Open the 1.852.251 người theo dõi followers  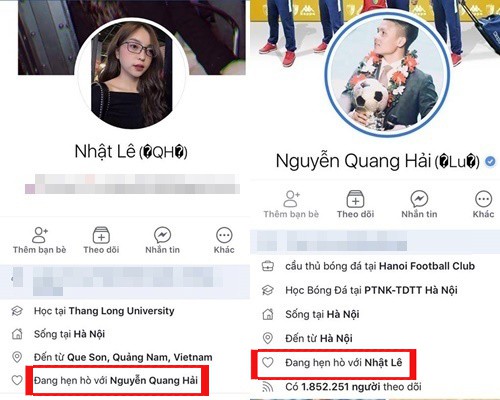pyautogui.click(x=361, y=387)
